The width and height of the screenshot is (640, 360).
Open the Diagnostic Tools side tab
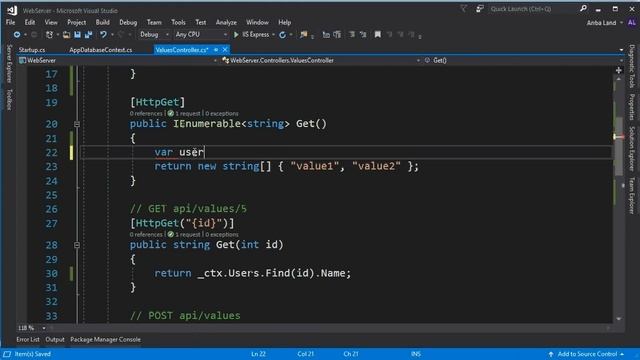point(631,66)
